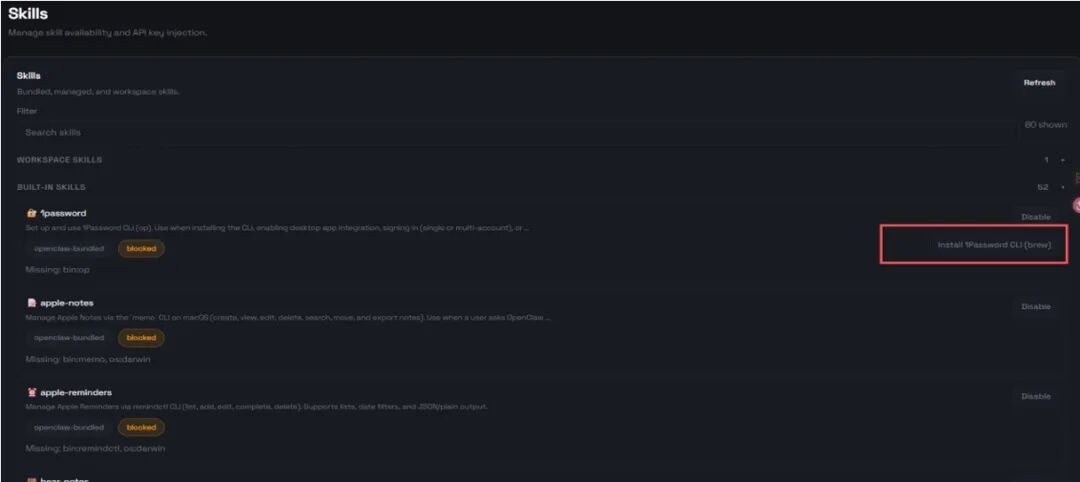Install 1Password CLI via brew
The width and height of the screenshot is (1080, 482).
[x=994, y=244]
